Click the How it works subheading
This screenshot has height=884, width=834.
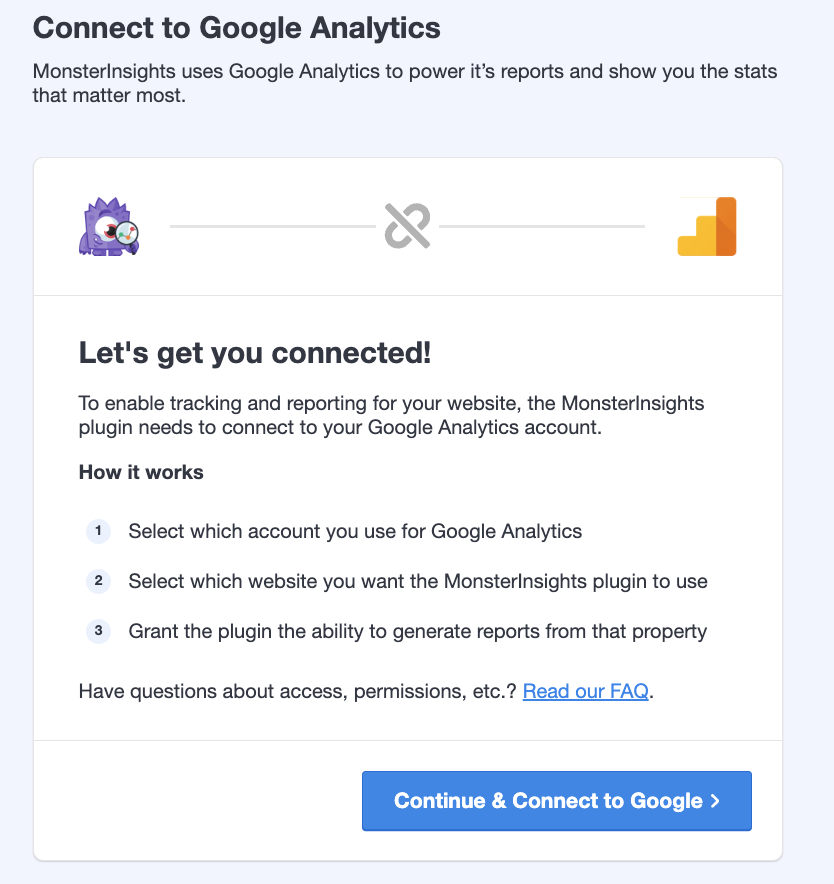141,472
